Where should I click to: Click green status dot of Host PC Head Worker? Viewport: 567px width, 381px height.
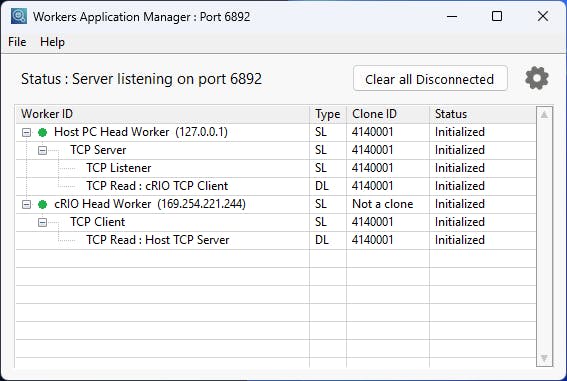tap(43, 133)
